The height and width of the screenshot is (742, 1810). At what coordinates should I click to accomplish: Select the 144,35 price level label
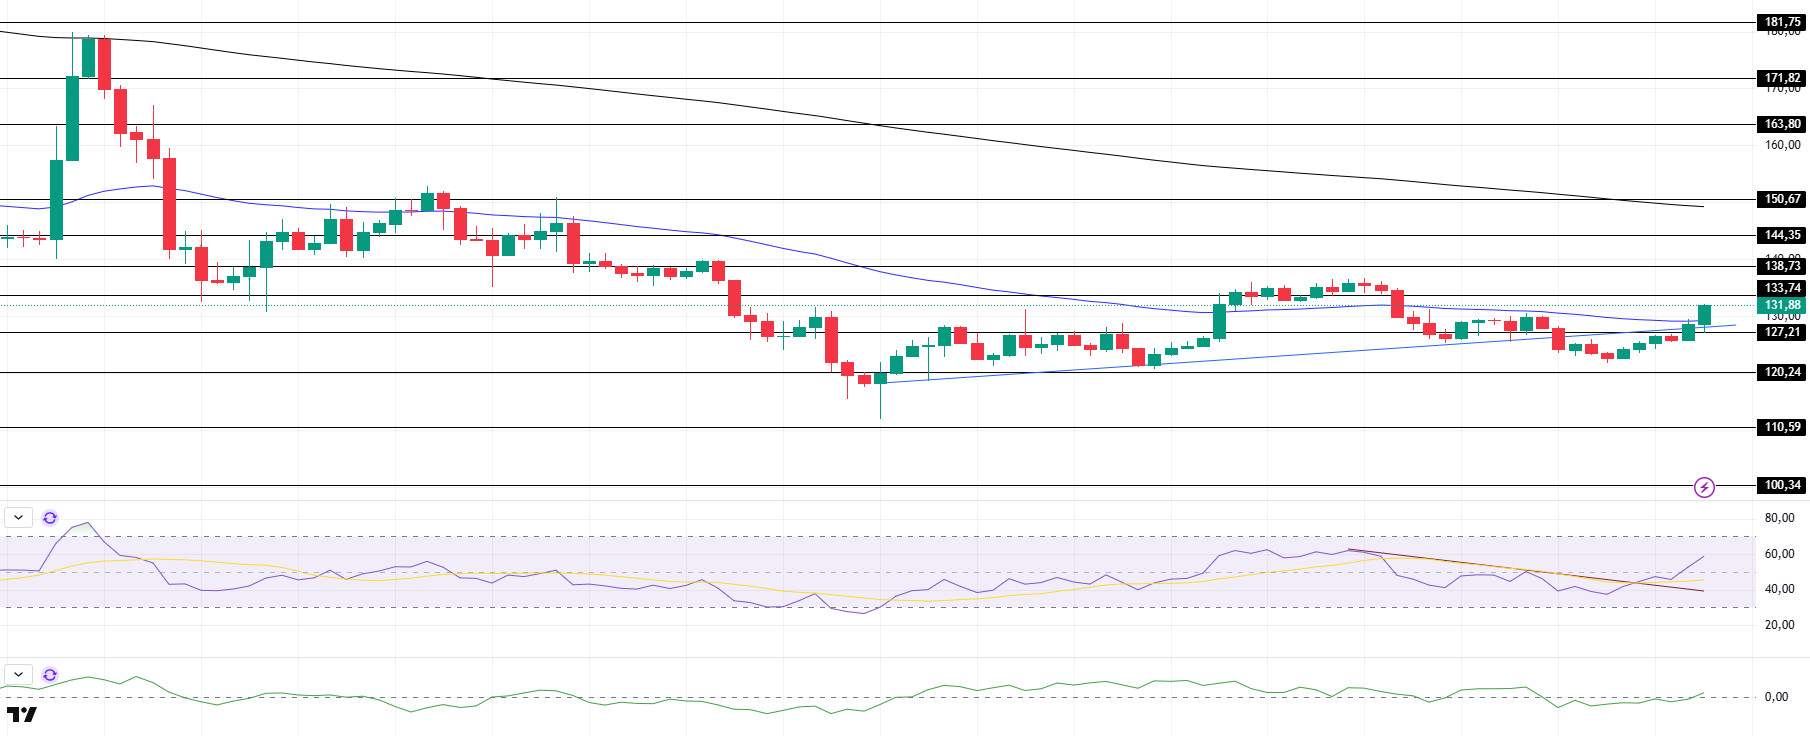(x=1782, y=236)
